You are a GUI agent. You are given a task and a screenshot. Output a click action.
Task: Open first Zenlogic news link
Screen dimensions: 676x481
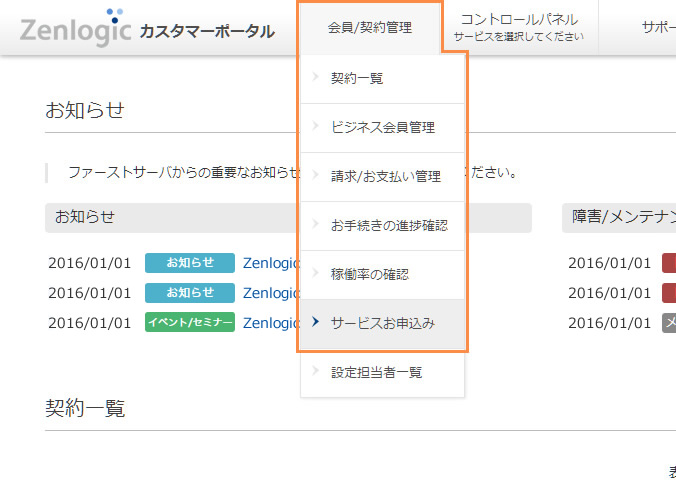pos(271,263)
